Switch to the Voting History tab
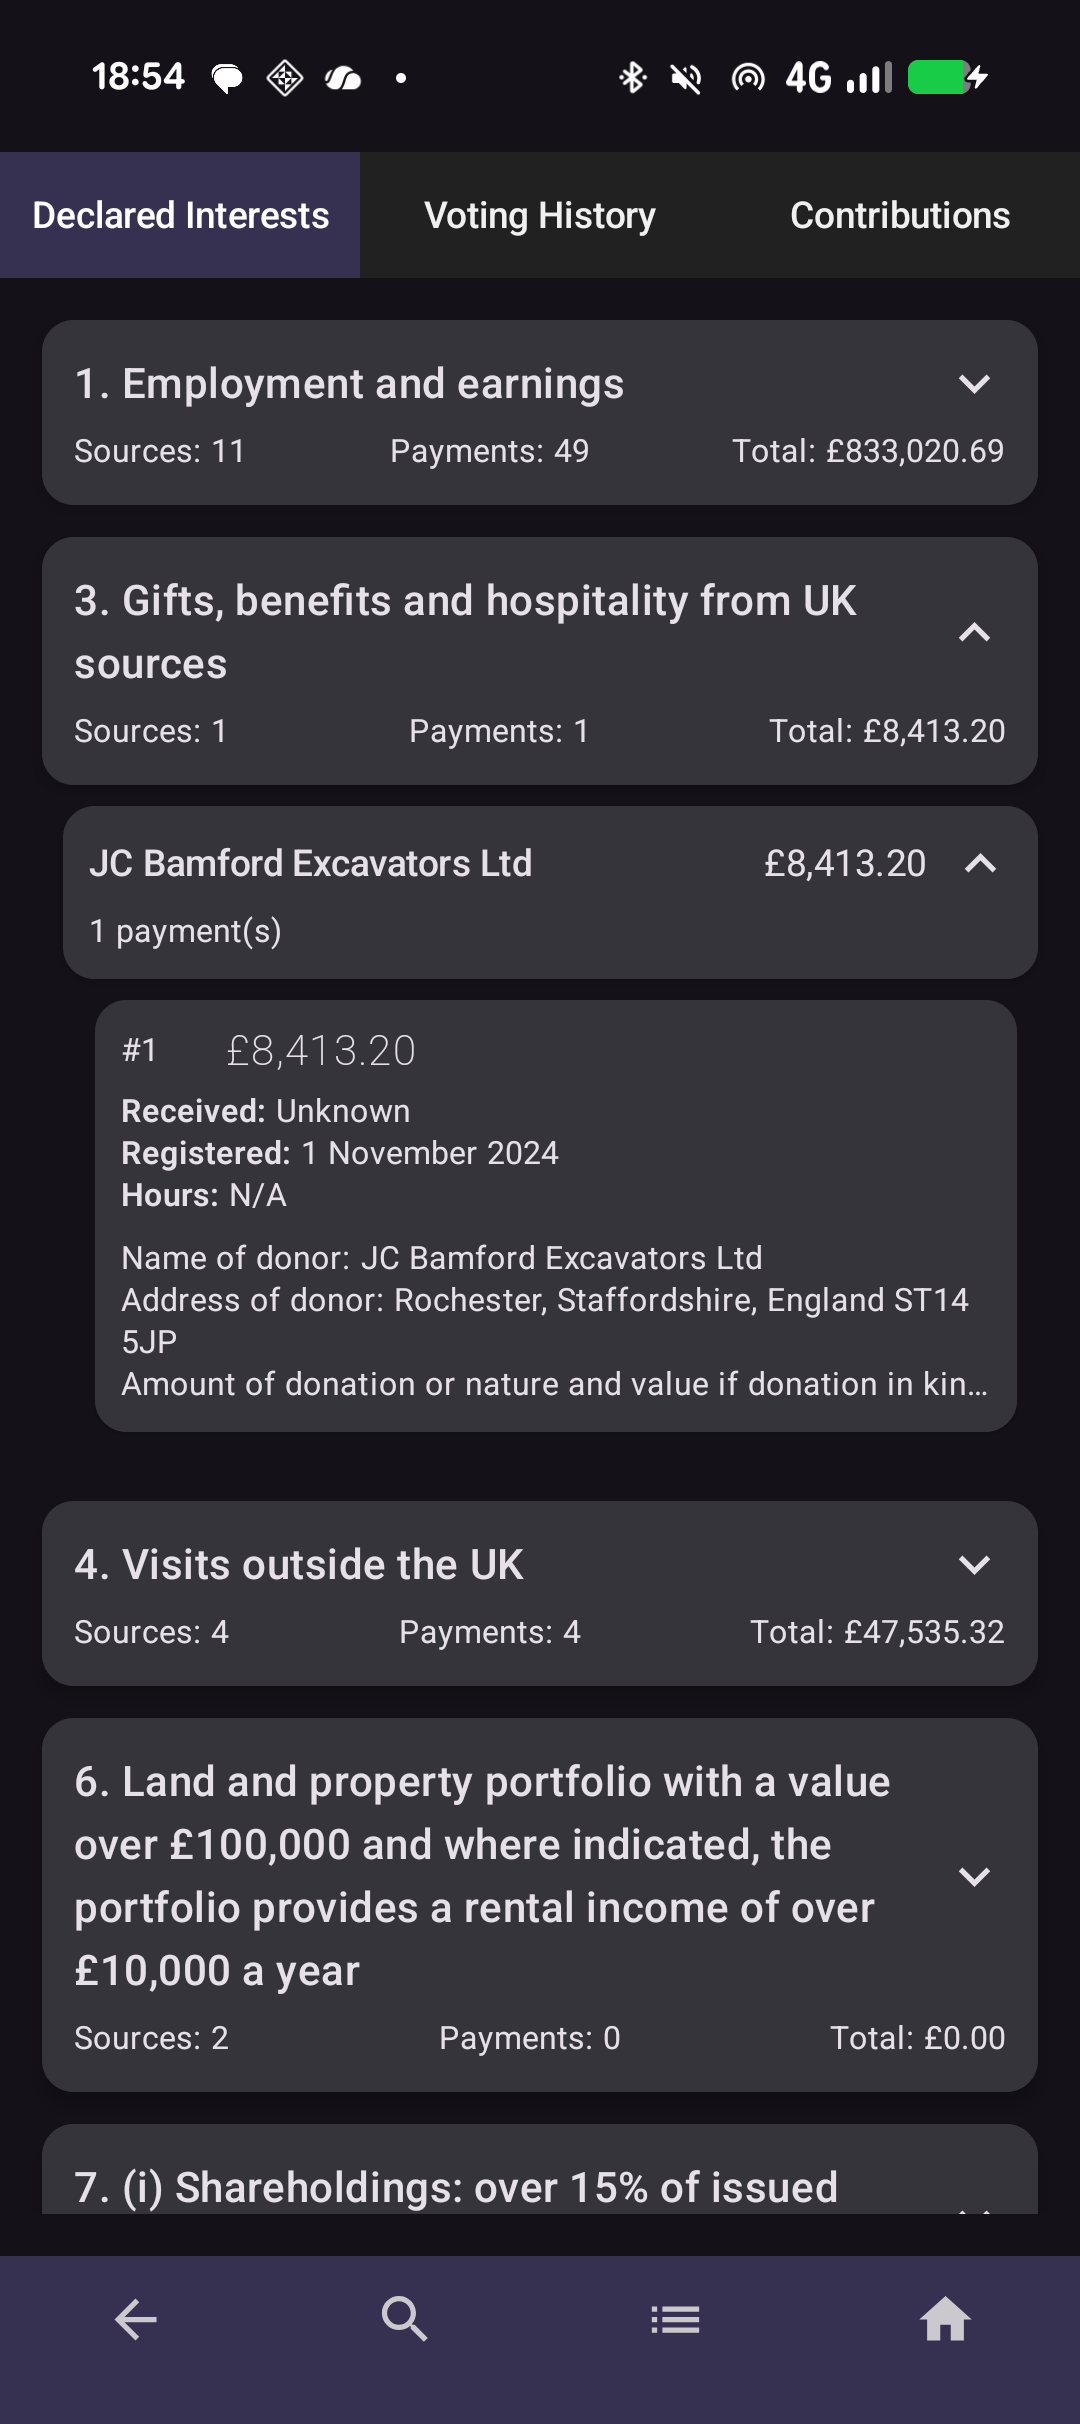Screen dimensions: 1080x2424 pos(540,215)
